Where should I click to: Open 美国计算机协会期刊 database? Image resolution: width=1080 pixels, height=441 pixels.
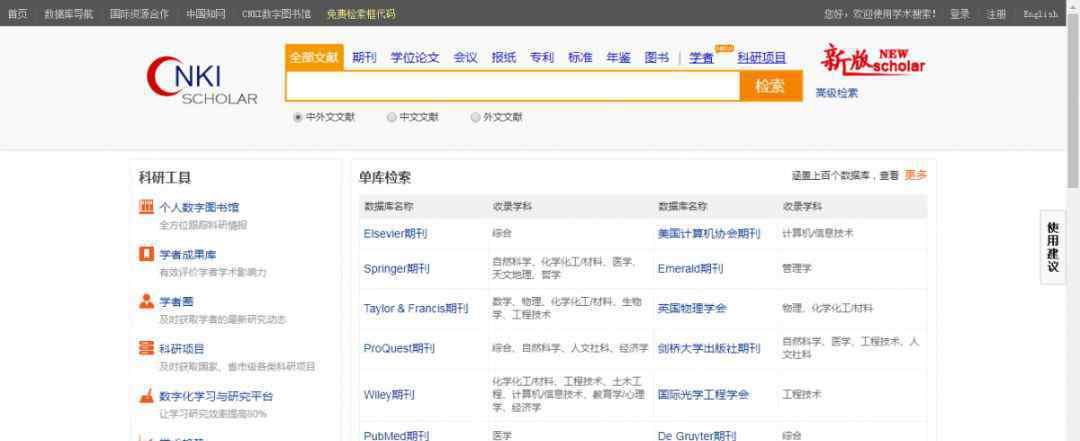click(709, 234)
